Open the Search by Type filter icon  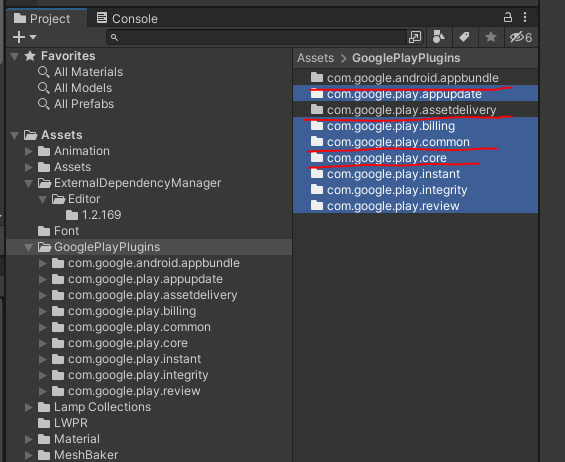(x=439, y=37)
